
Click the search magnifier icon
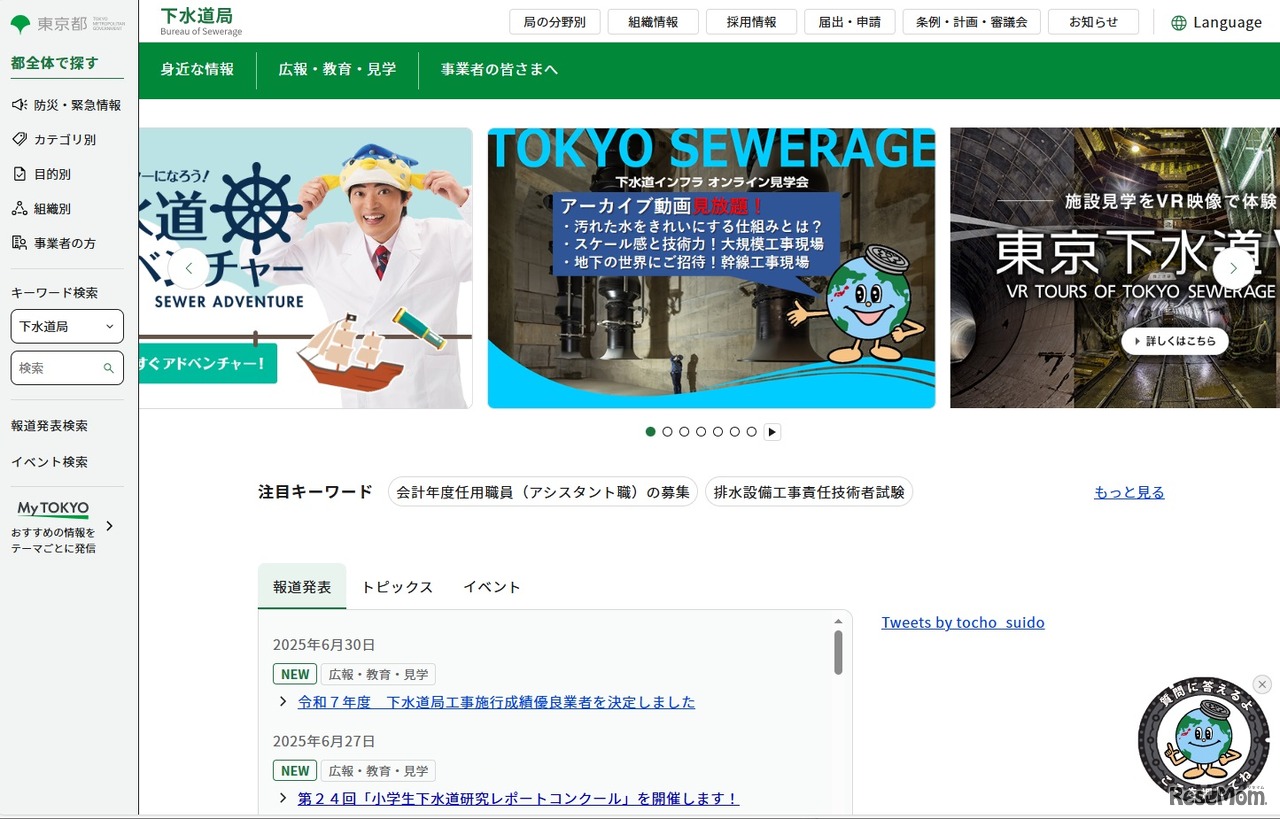tap(109, 368)
